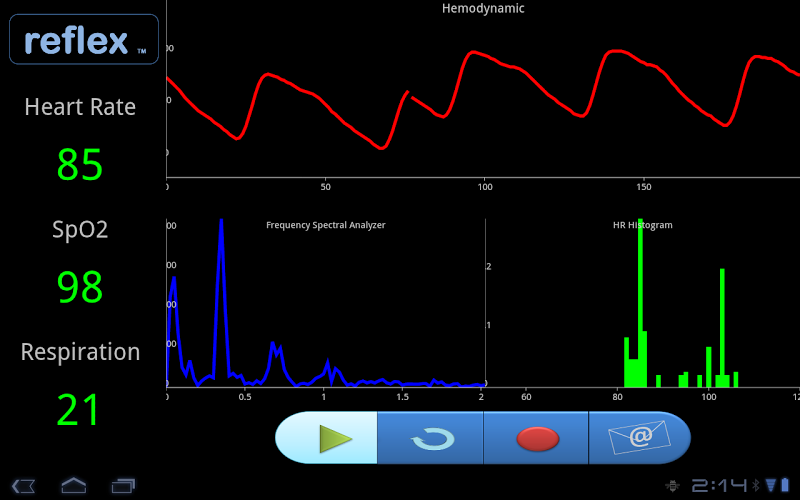Start playback with the green play button
The width and height of the screenshot is (800, 500).
coord(327,438)
